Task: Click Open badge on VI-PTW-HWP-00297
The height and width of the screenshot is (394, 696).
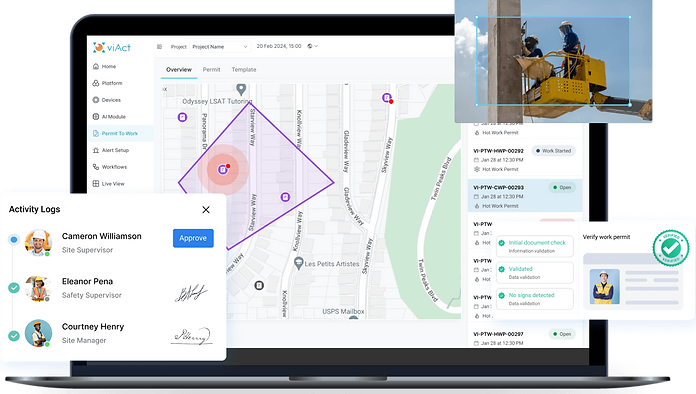Action: [x=562, y=334]
